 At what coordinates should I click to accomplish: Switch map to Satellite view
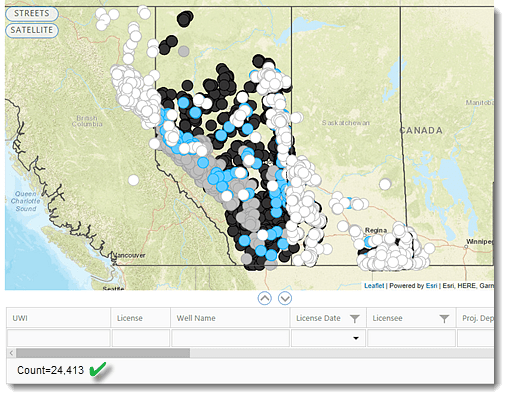(x=32, y=30)
